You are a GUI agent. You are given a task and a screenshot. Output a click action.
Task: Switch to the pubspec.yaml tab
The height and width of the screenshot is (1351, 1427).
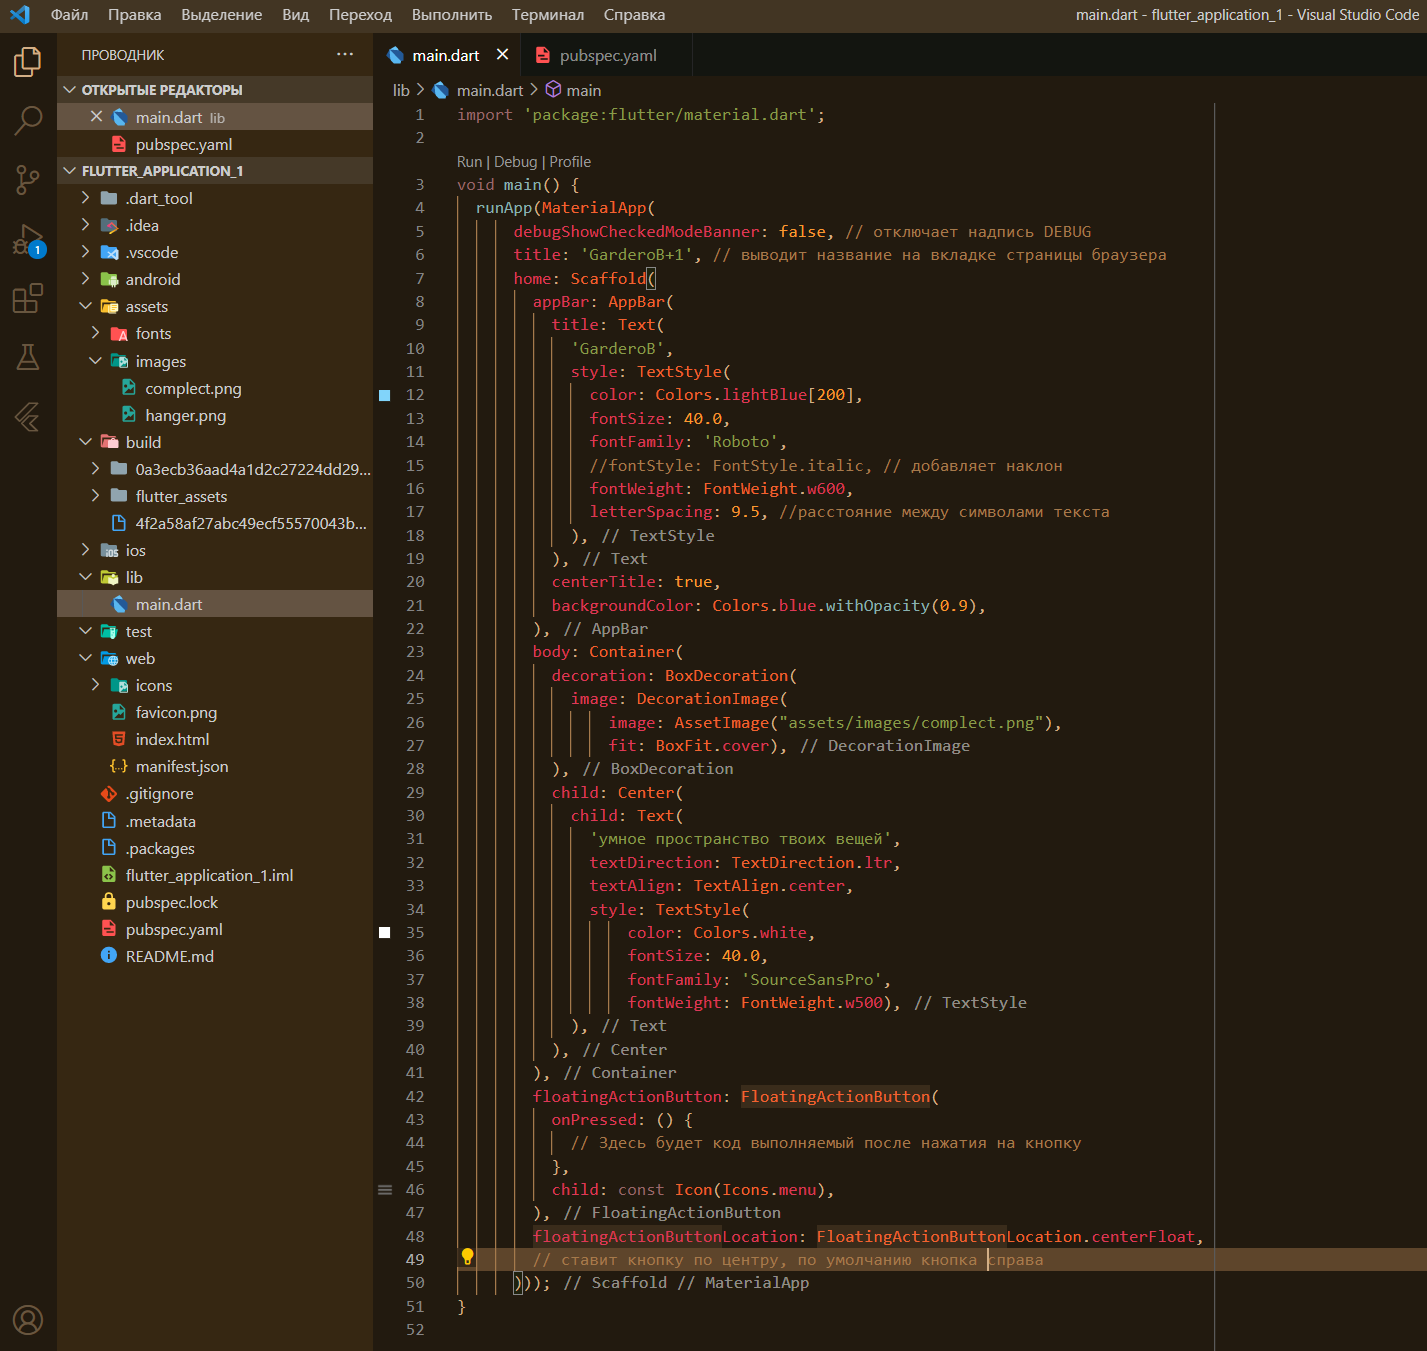607,55
